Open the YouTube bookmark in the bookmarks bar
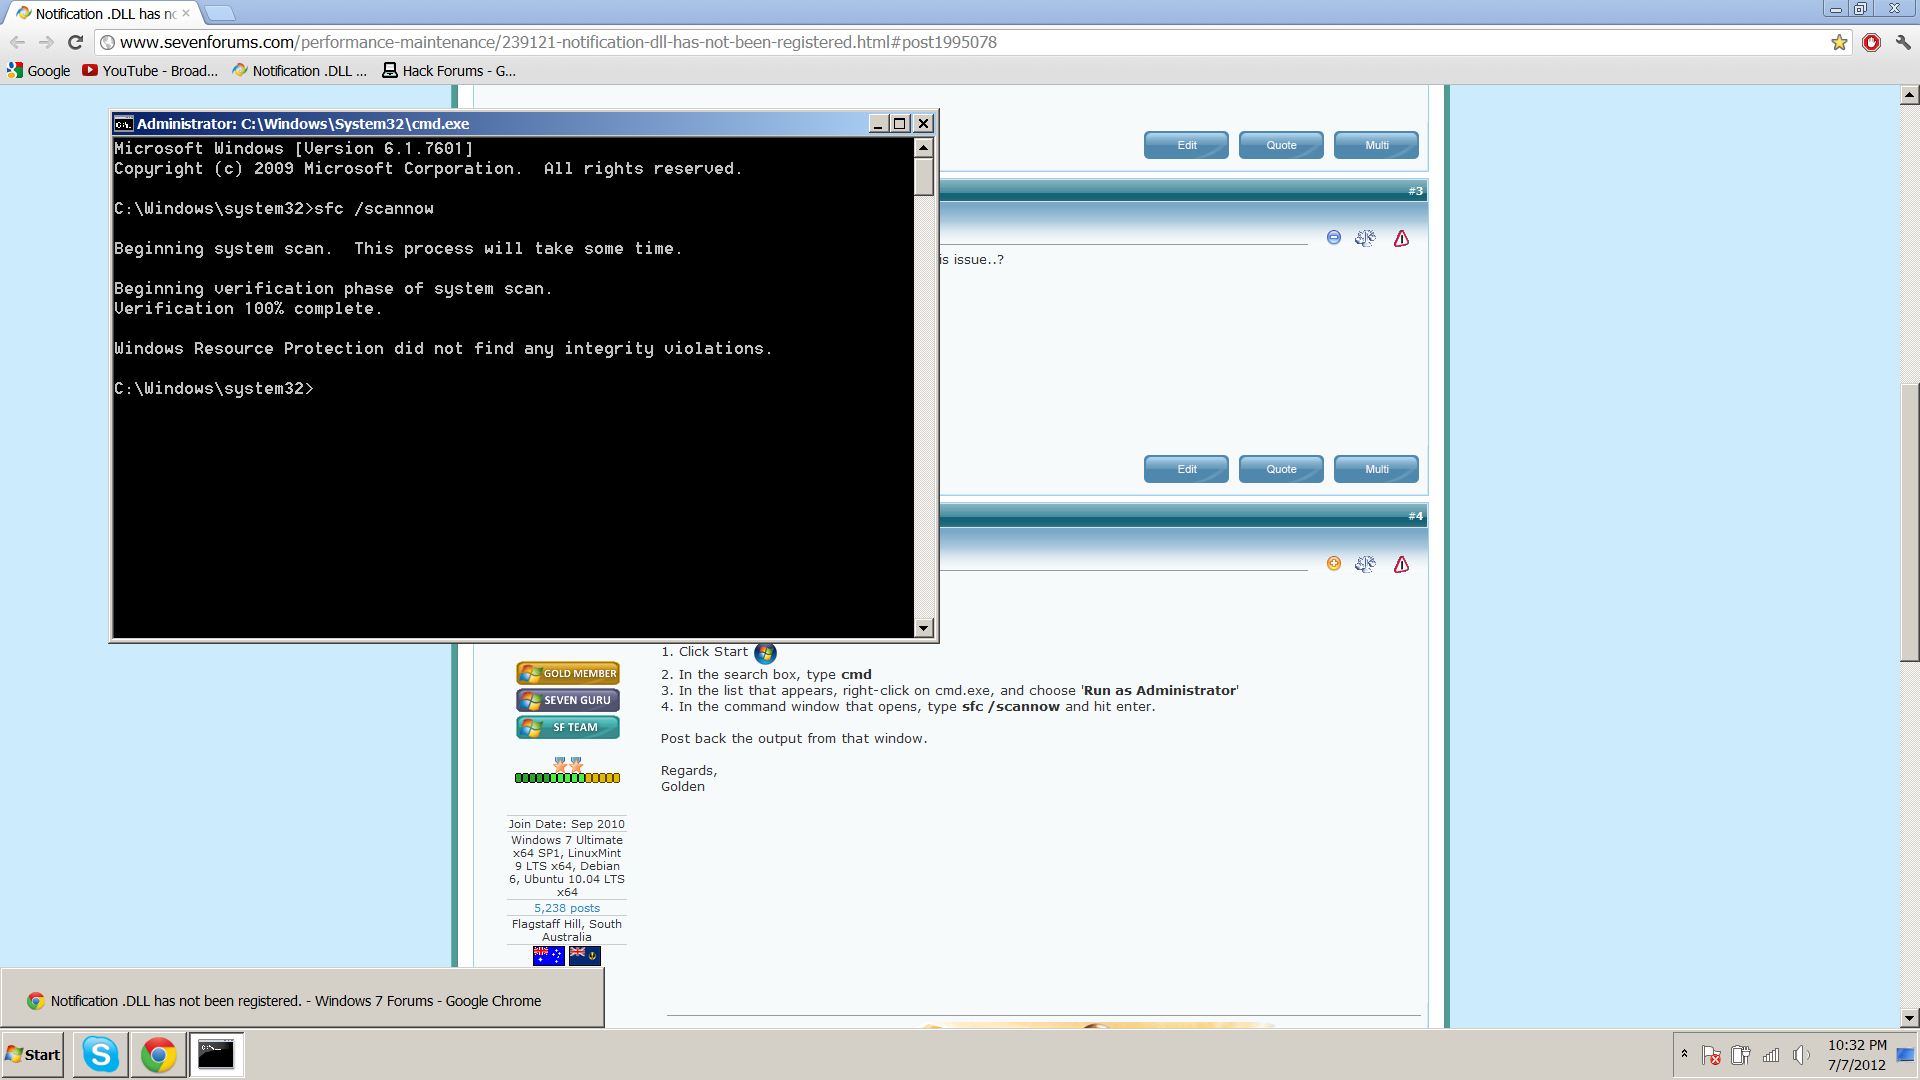1920x1080 pixels. 150,71
